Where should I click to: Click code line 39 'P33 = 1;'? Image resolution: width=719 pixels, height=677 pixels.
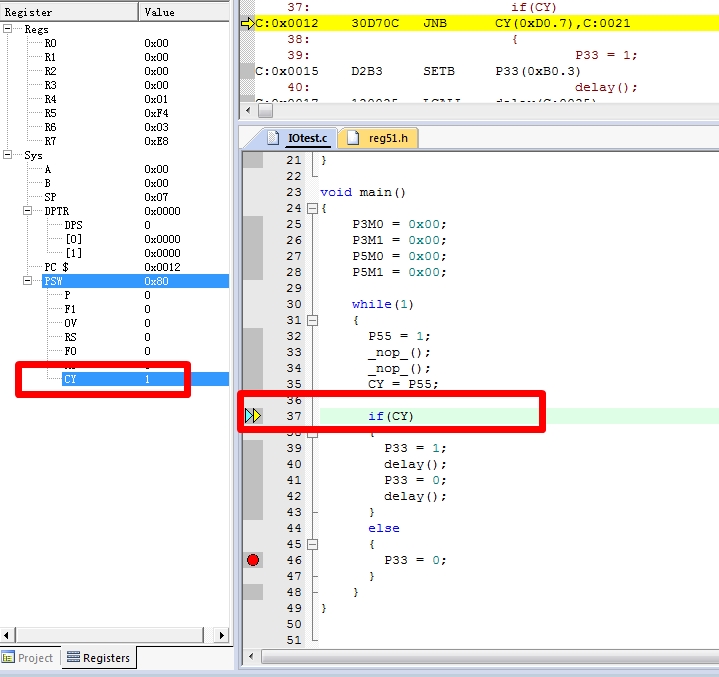click(415, 448)
